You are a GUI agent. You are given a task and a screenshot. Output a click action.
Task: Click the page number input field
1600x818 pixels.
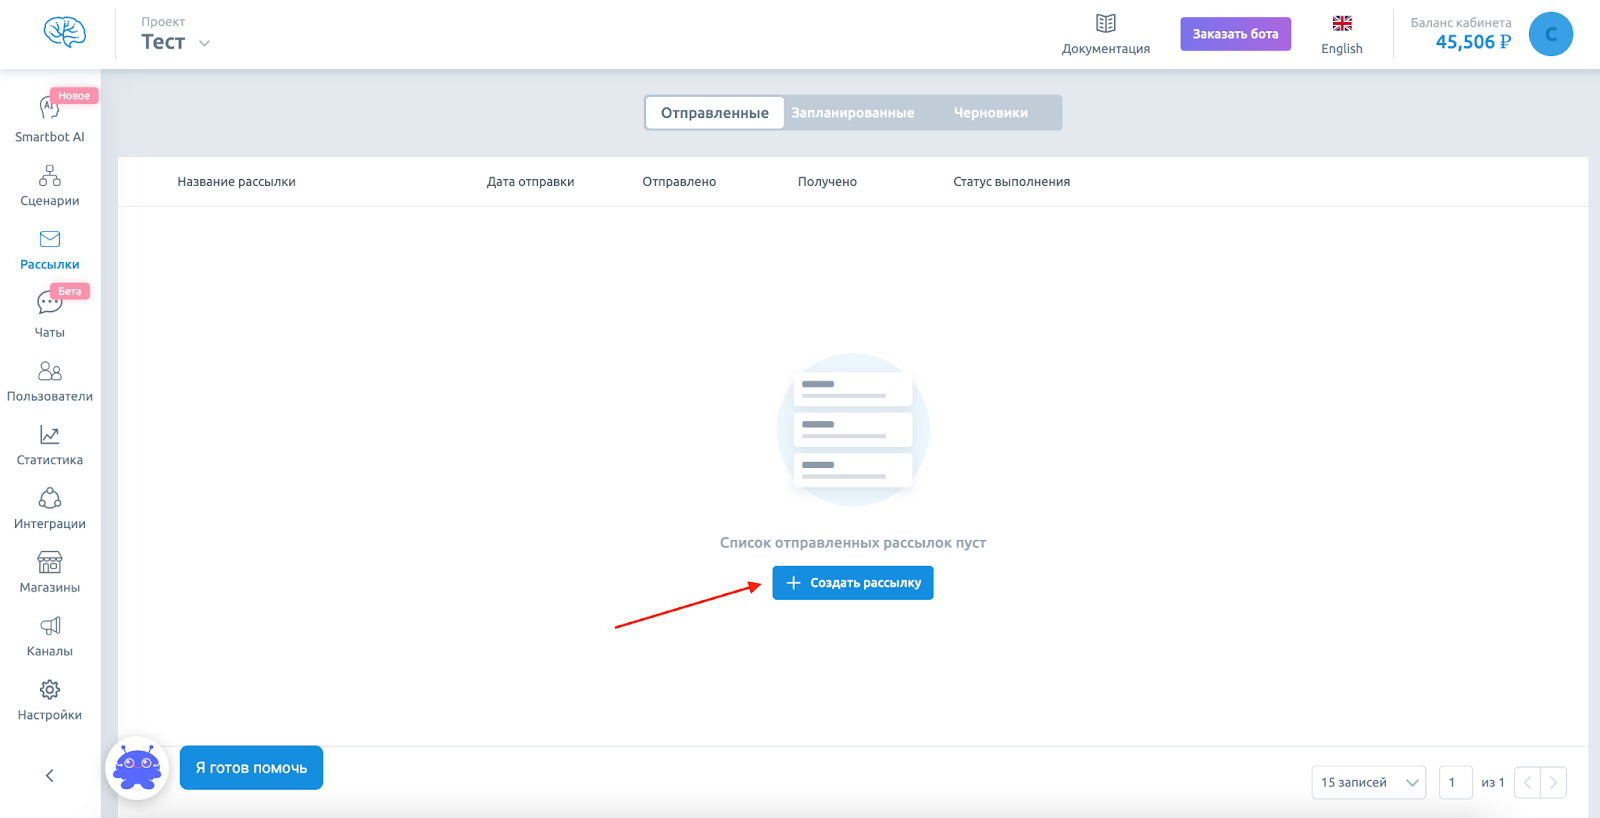[x=1455, y=782]
